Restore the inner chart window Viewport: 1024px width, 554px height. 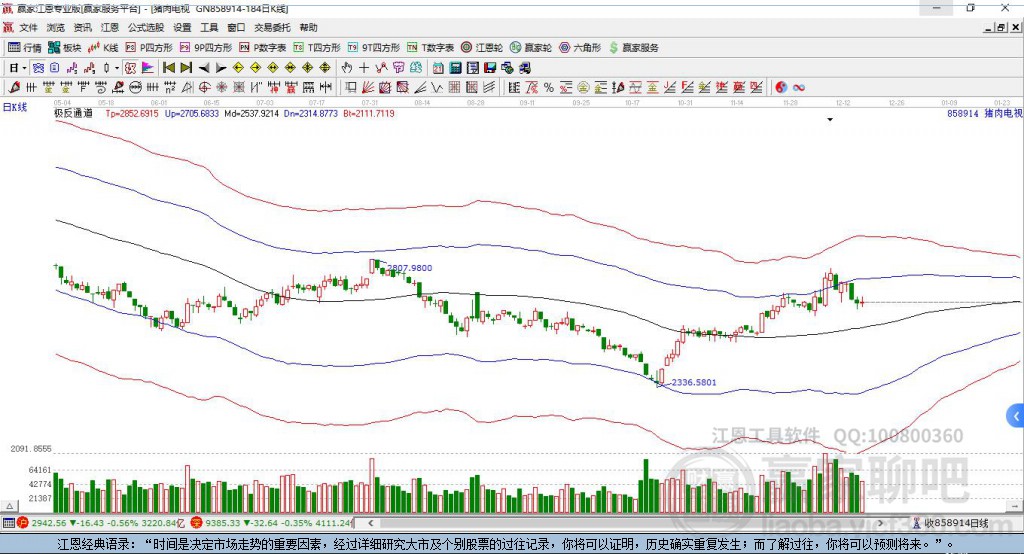click(x=1001, y=27)
